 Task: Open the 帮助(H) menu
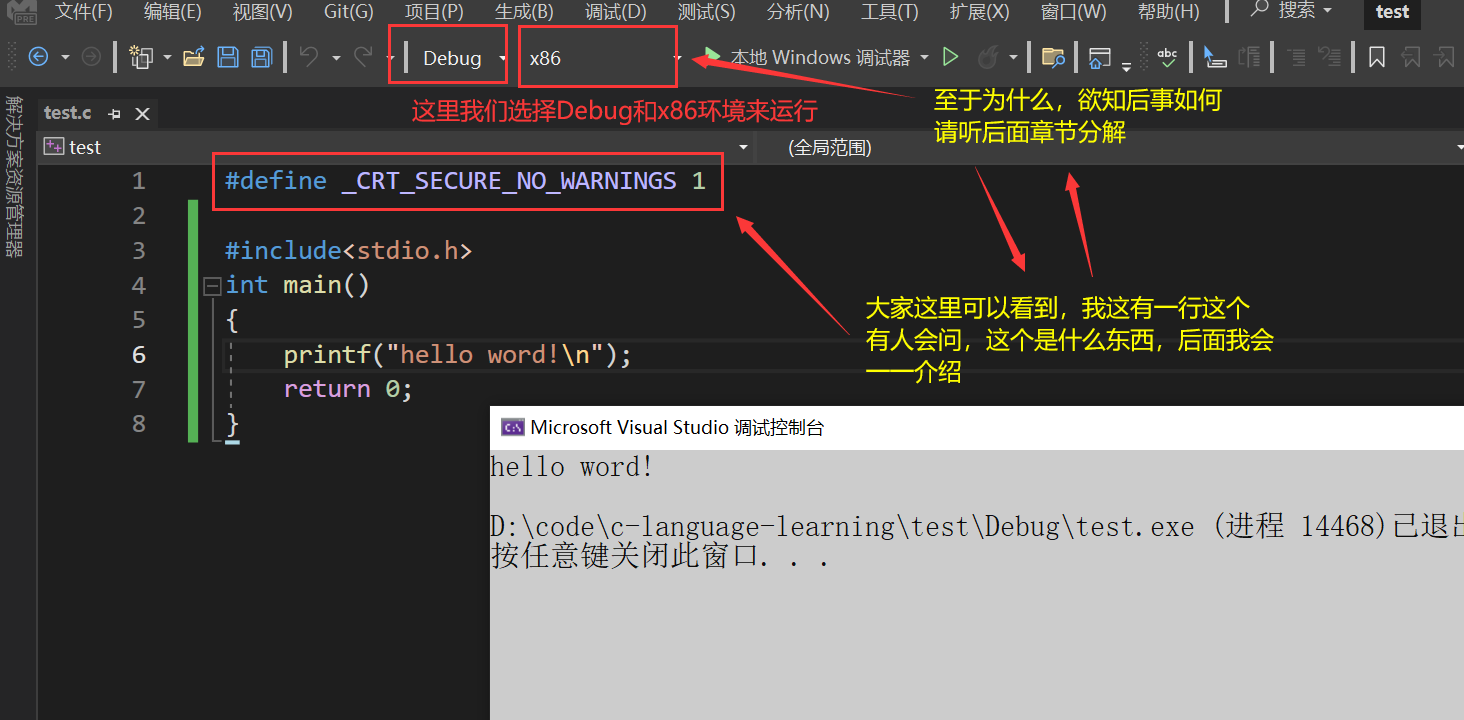point(1168,12)
